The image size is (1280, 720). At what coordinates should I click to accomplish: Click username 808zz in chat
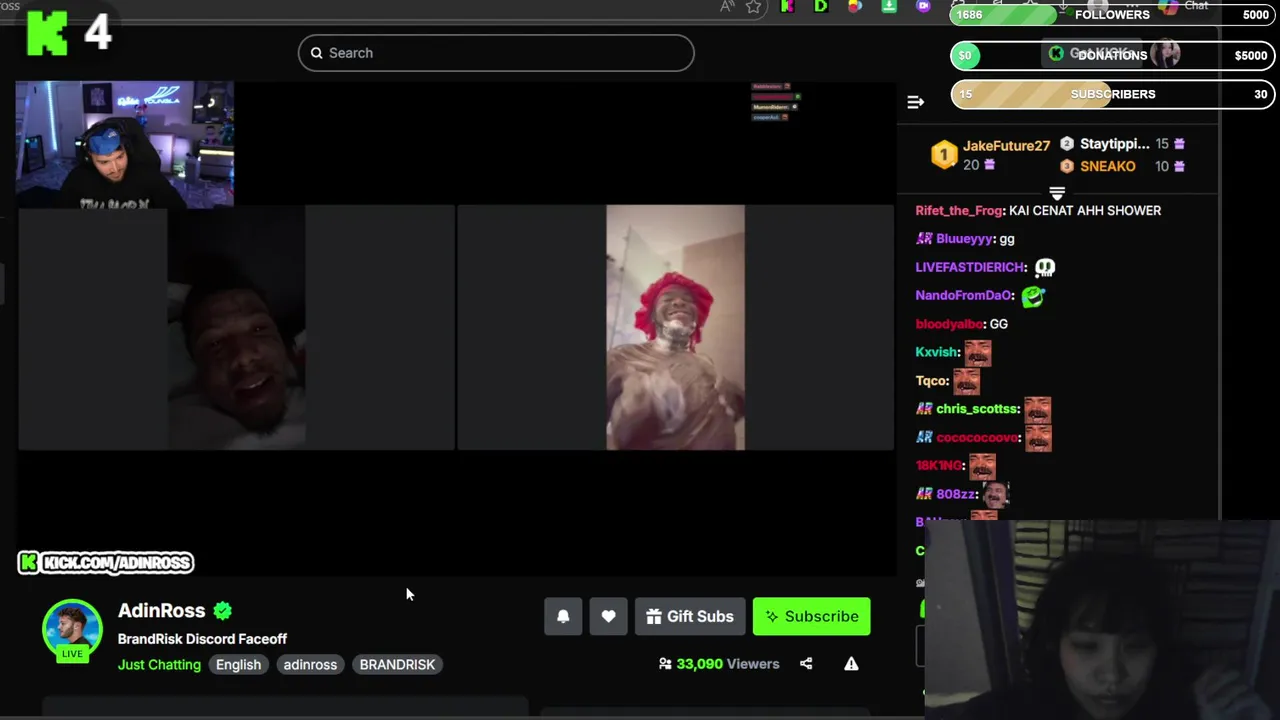pos(955,494)
